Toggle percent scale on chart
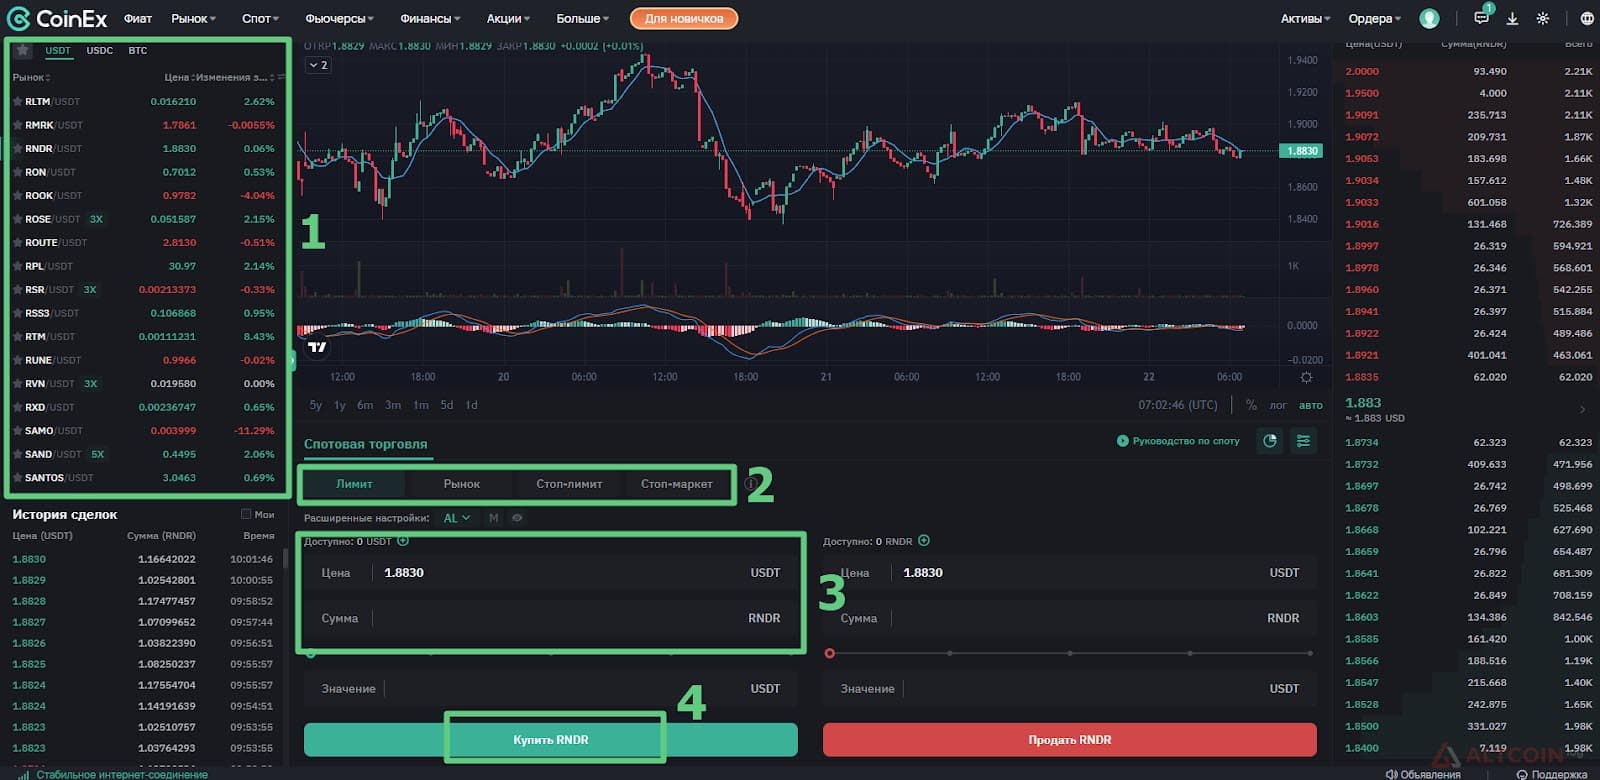1600x780 pixels. click(1251, 405)
